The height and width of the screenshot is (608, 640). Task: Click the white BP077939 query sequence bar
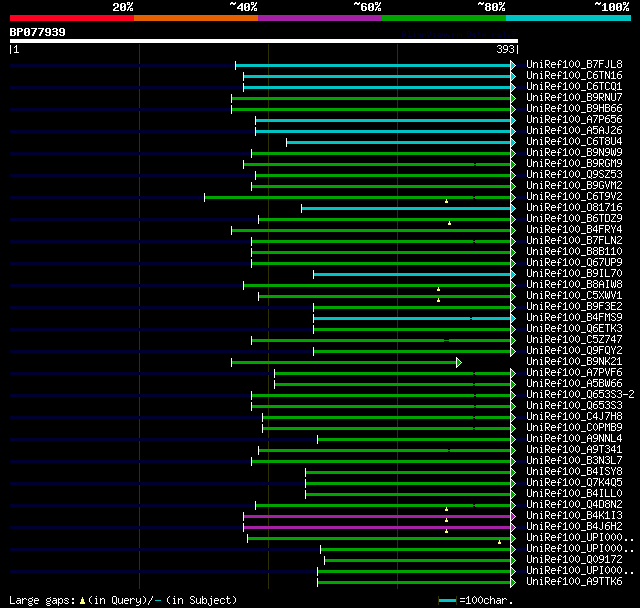coord(264,41)
